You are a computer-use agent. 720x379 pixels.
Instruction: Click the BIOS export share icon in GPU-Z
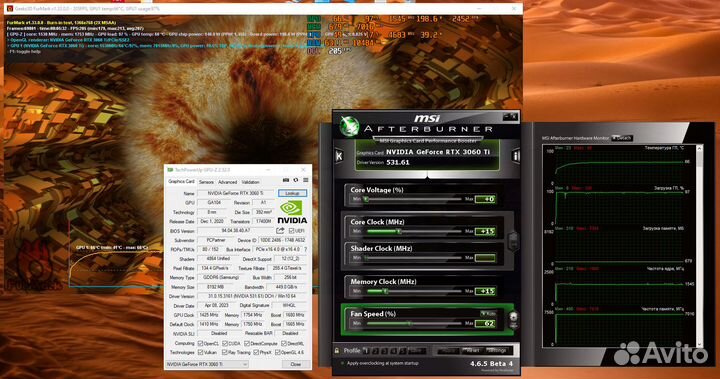(280, 231)
